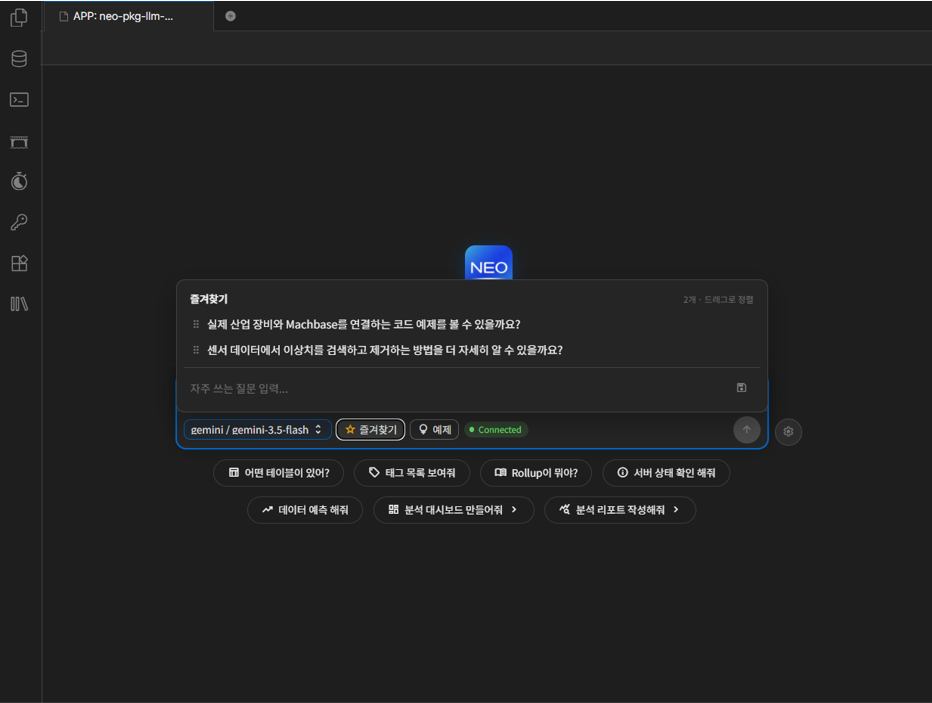The image size is (932, 703).
Task: Expand 분석 대시보드 만들어줘 suggestion
Action: coord(454,510)
